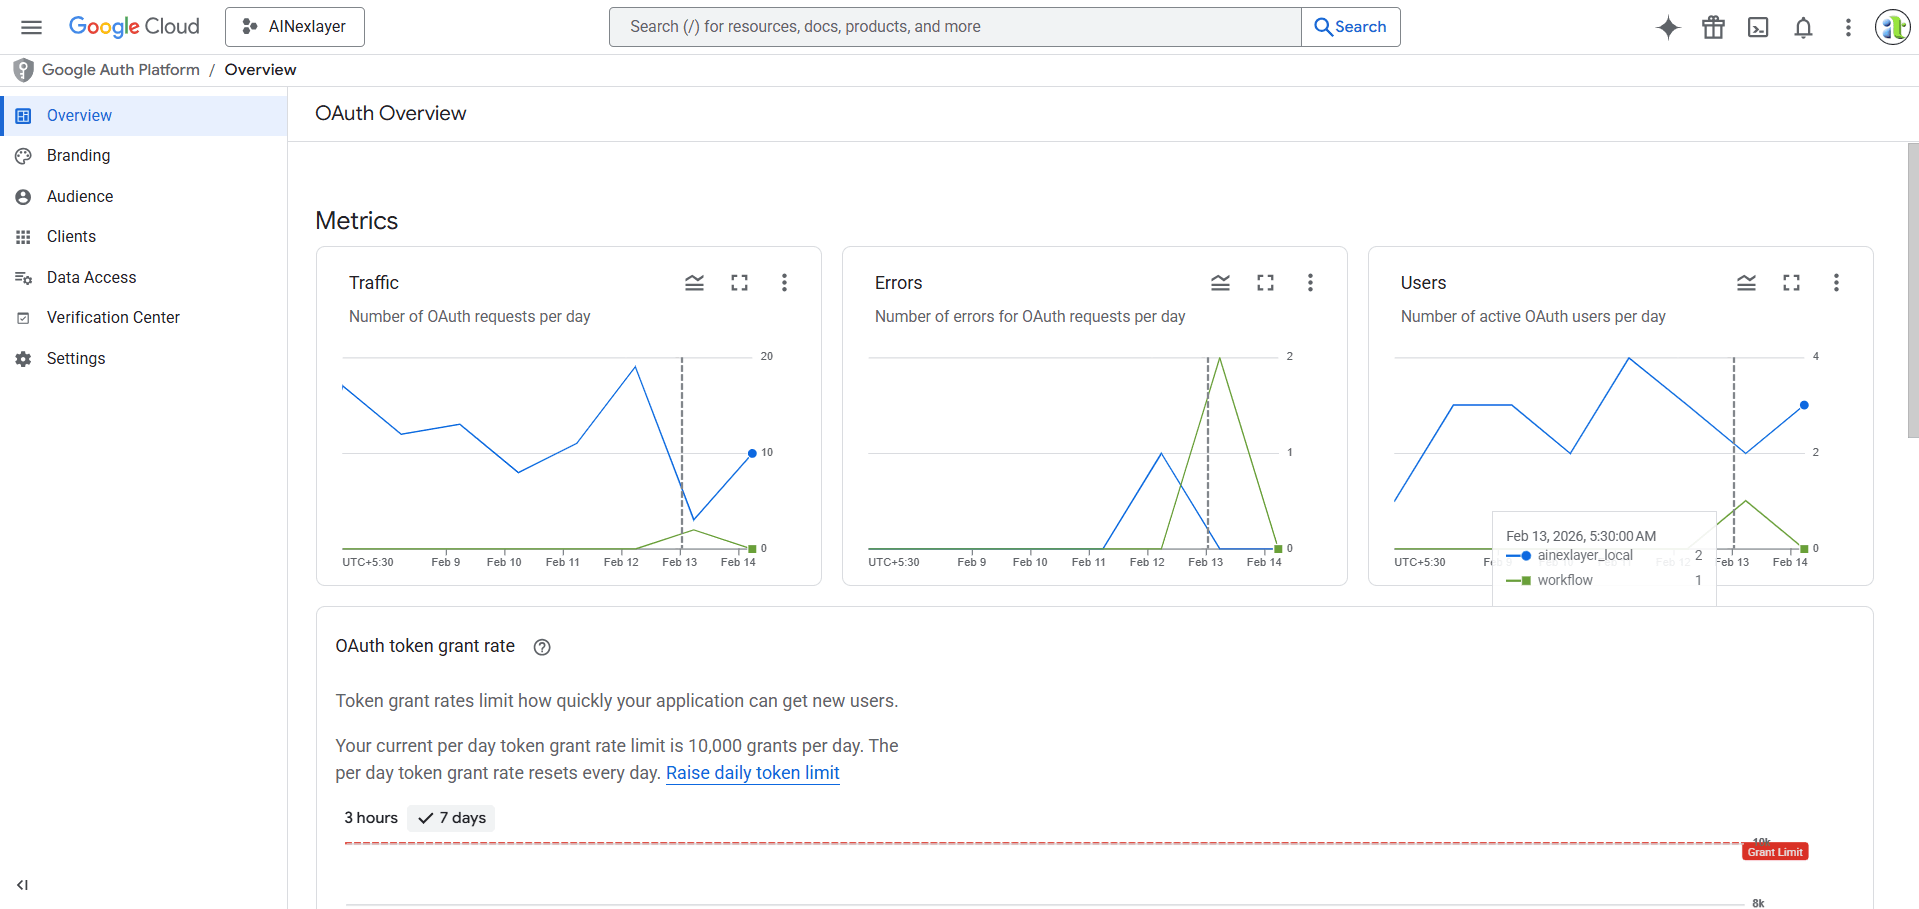Screen dimensions: 1919x909
Task: Navigate to Clients in the sidebar
Action: click(70, 236)
